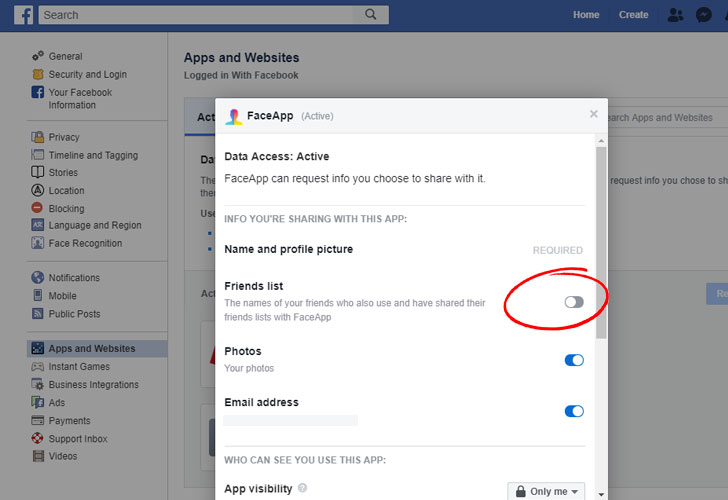728x500 pixels.
Task: Close the FaceApp dialog
Action: 593,114
